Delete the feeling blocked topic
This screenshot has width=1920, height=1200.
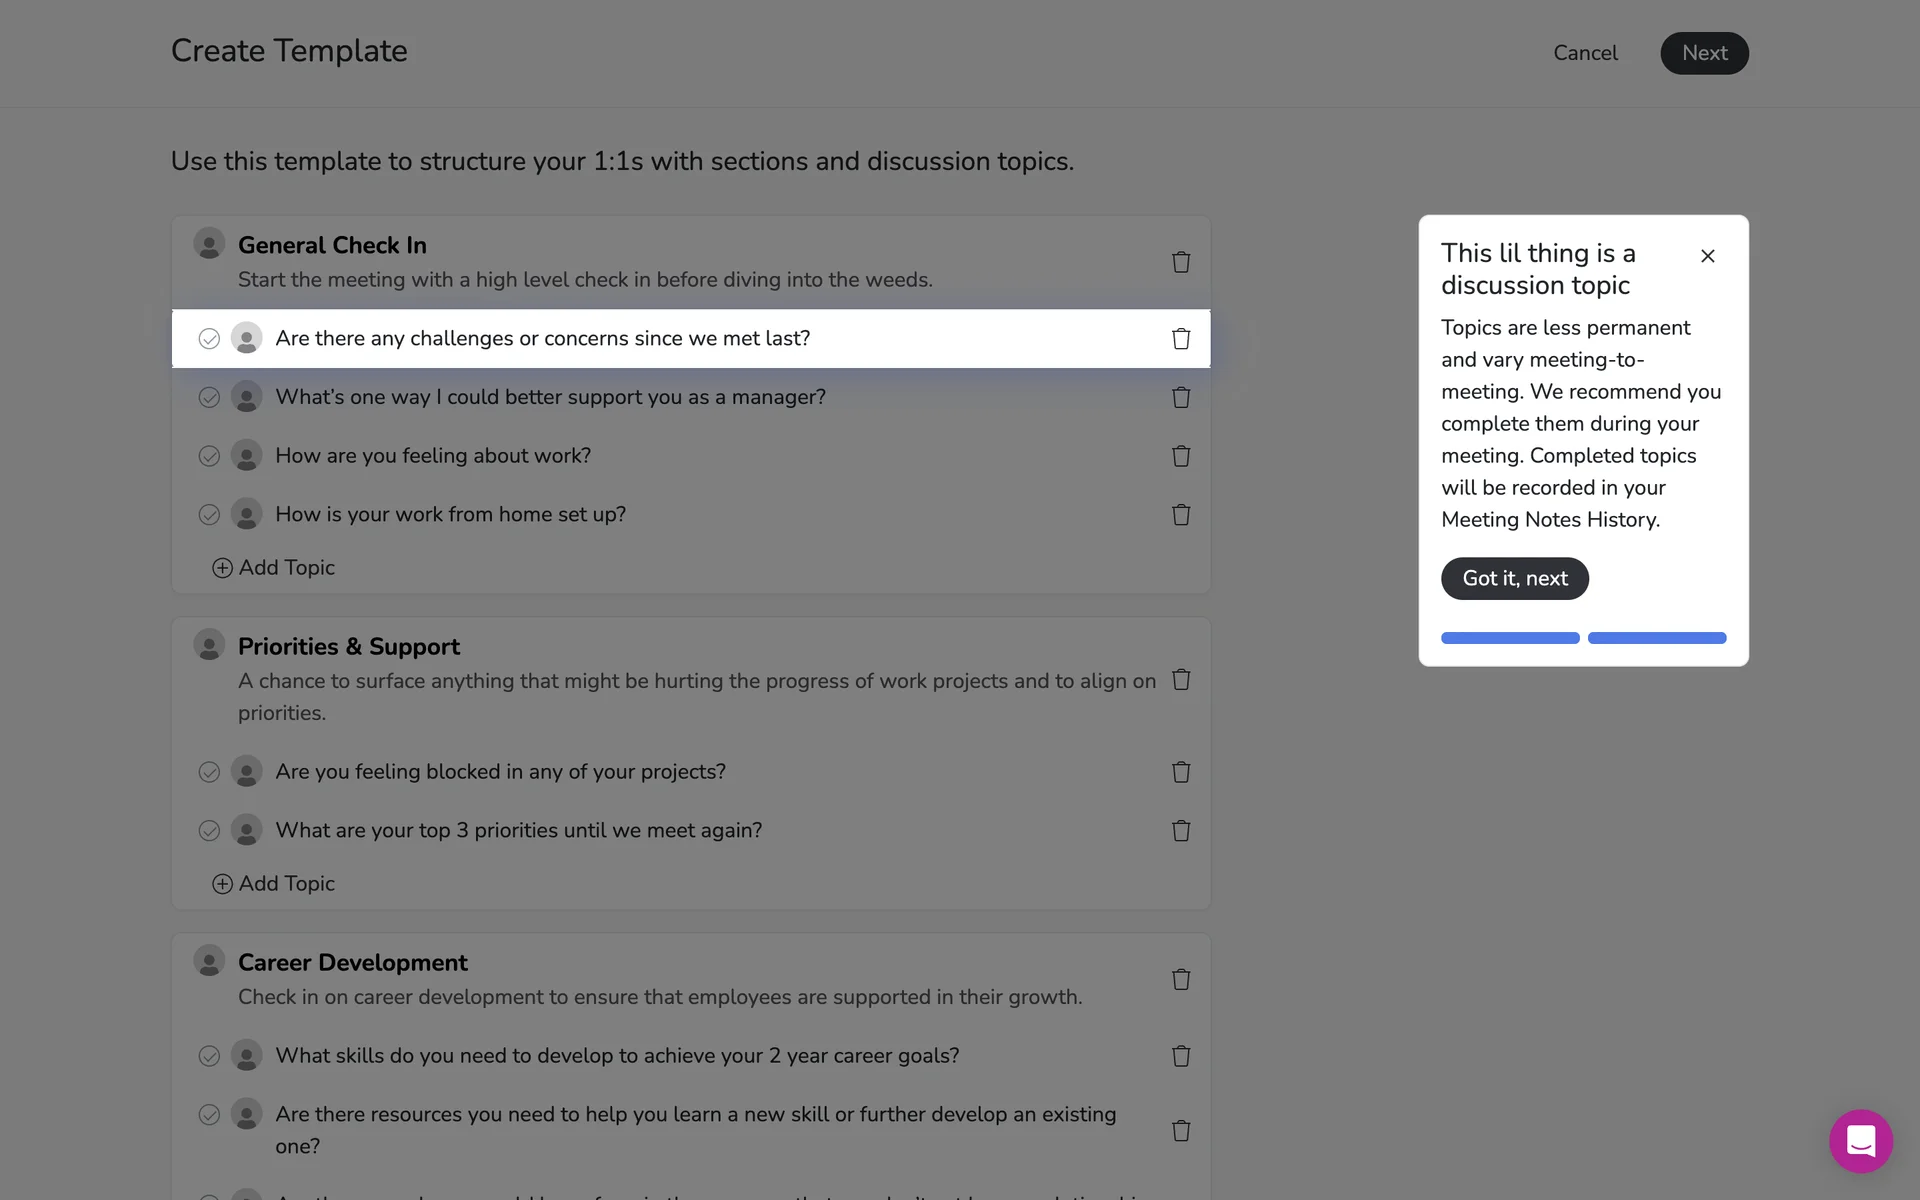(1181, 772)
